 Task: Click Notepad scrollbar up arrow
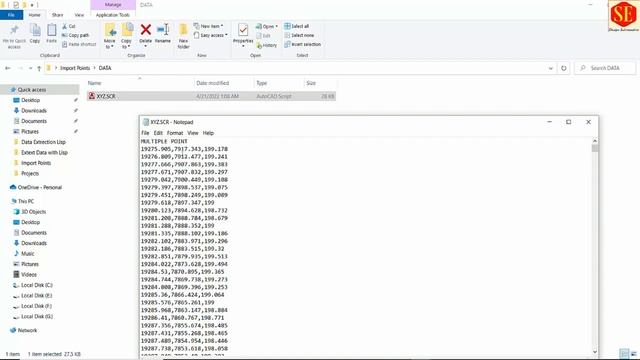coord(595,141)
